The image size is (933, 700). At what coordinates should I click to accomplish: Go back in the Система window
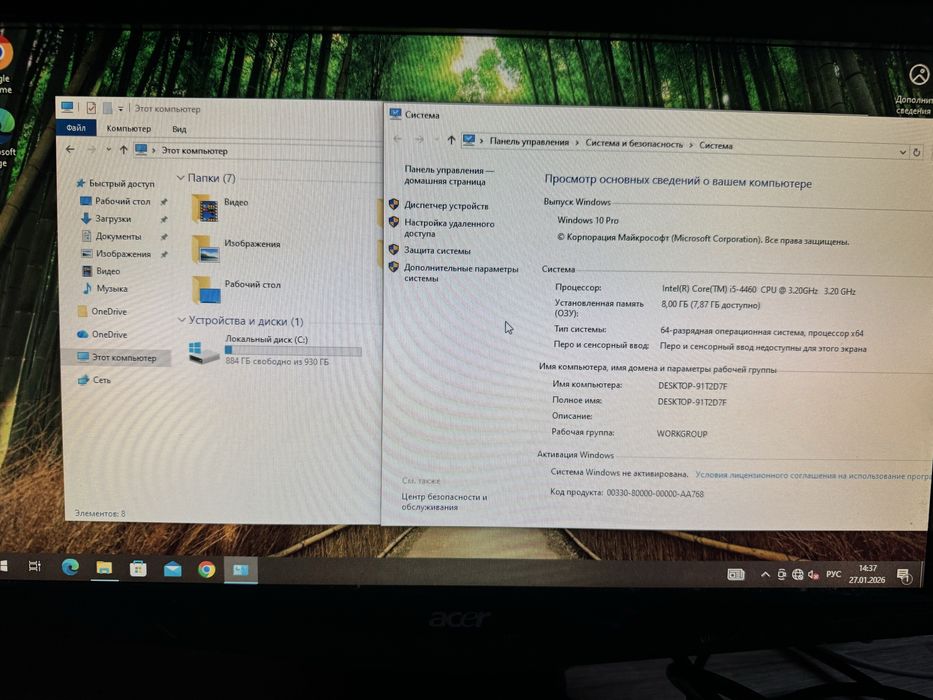(397, 139)
